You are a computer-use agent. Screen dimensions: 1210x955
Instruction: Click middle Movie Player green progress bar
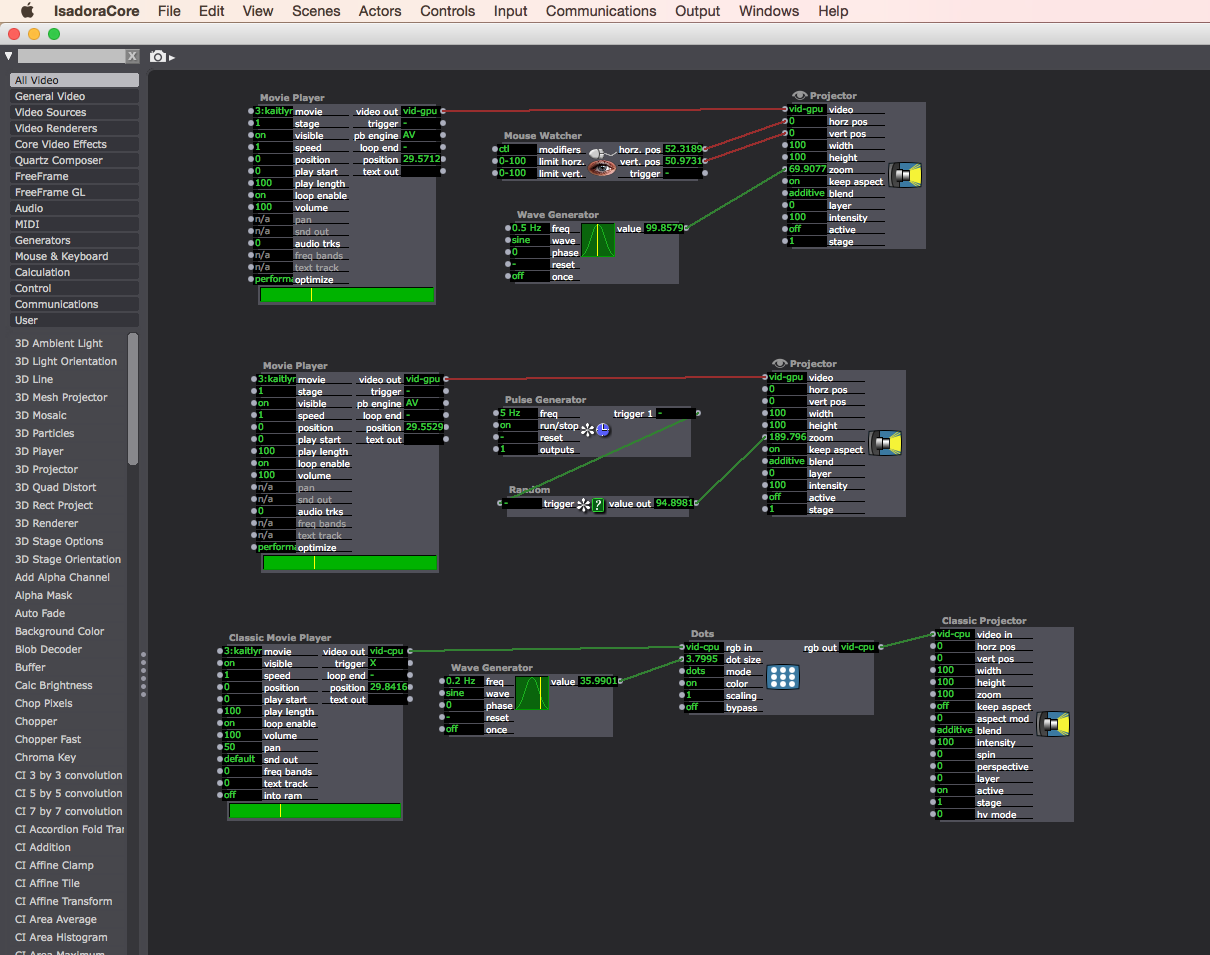click(350, 563)
